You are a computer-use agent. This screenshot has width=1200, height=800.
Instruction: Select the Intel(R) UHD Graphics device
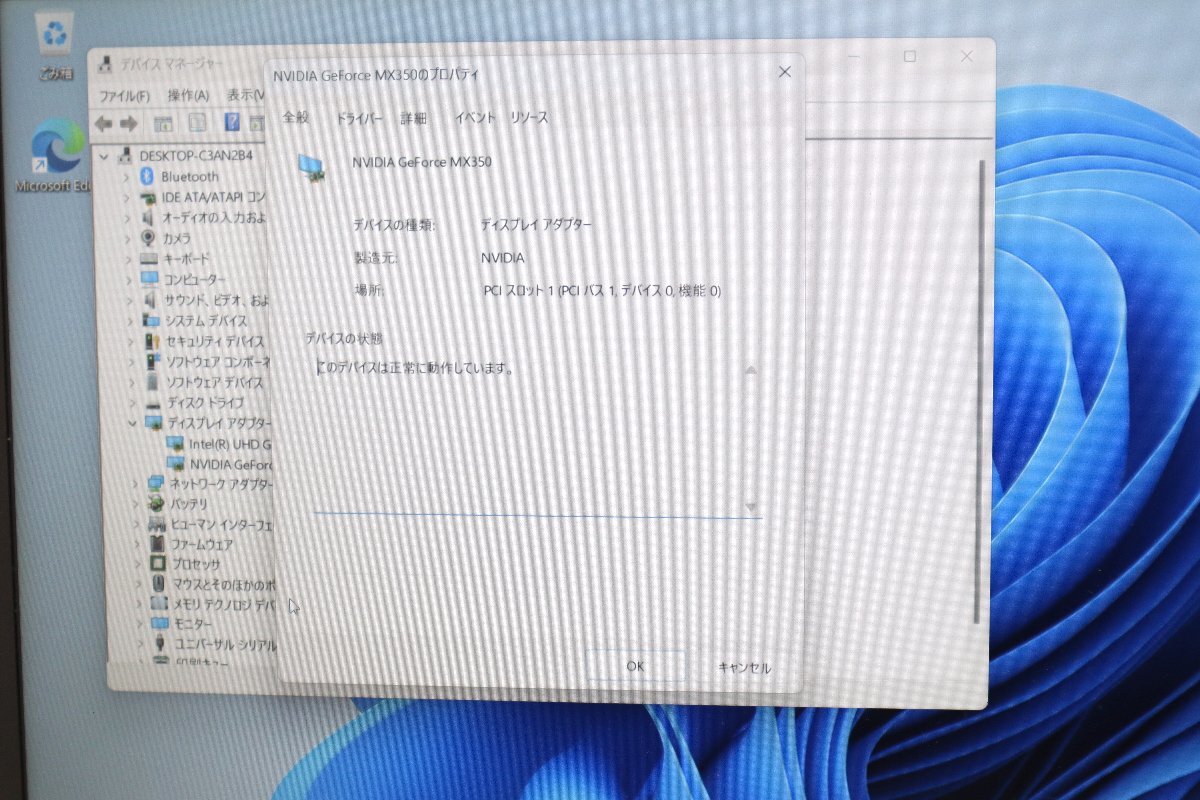click(221, 444)
